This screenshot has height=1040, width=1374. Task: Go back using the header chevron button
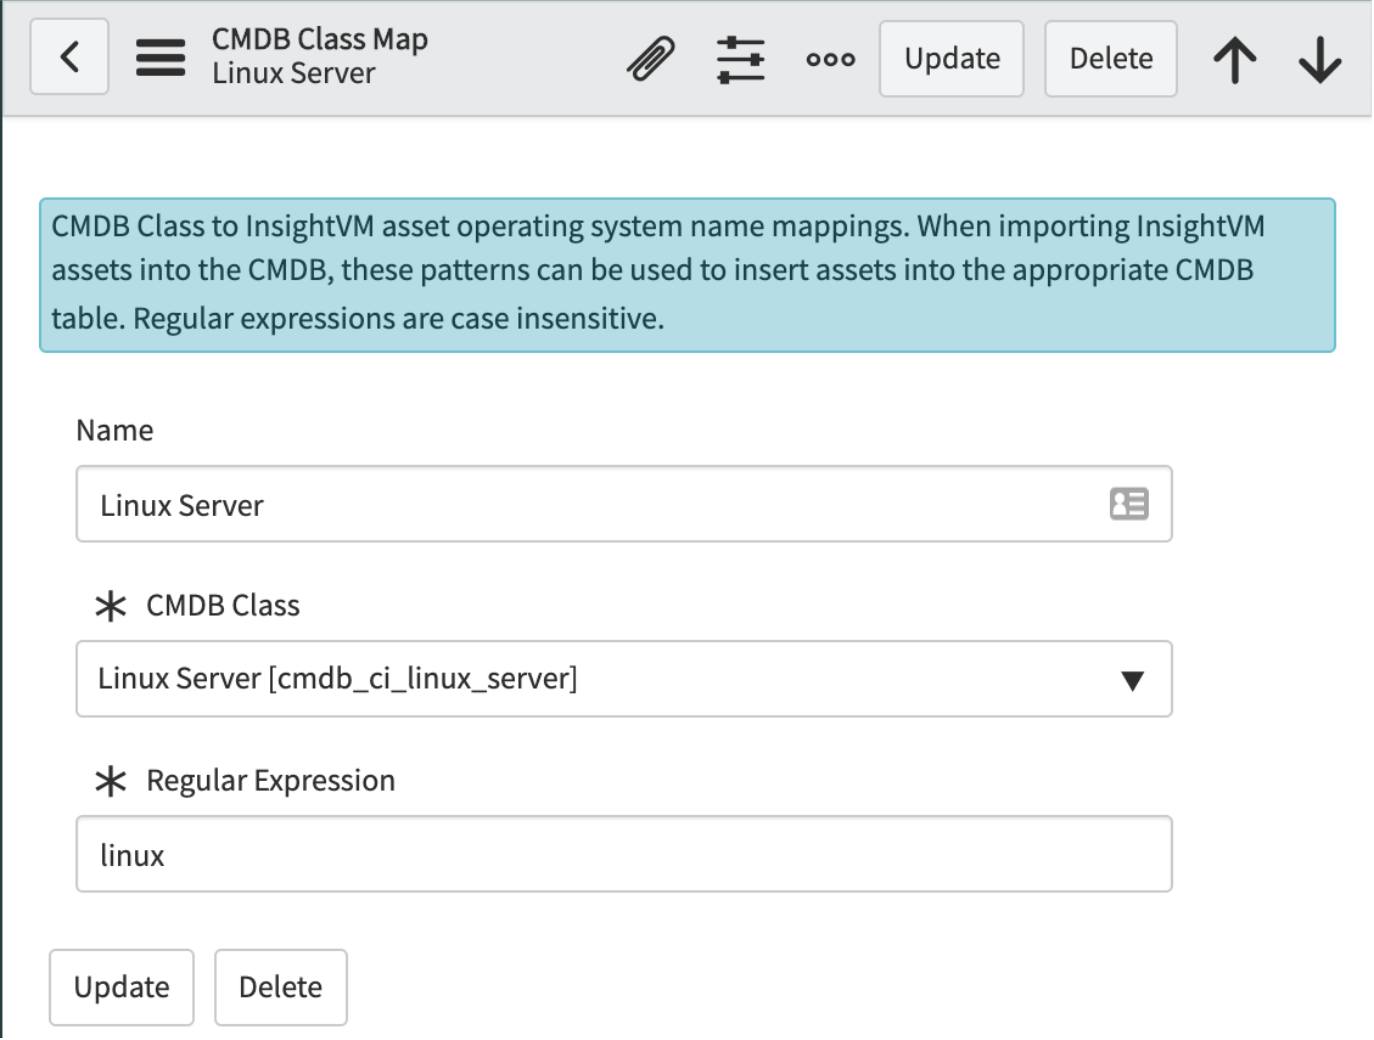click(x=69, y=58)
